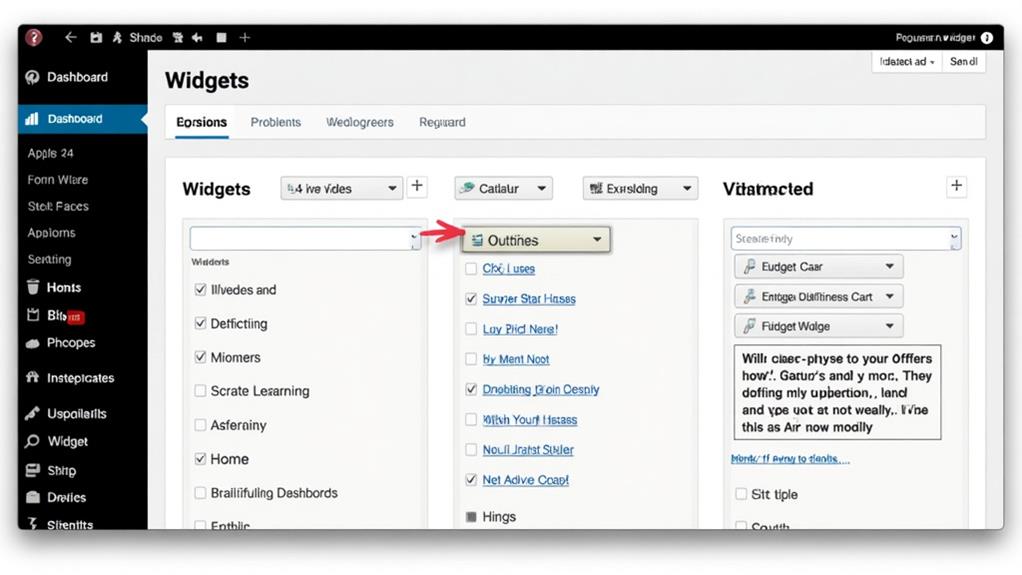Check the Asferniny checkbox
The width and height of the screenshot is (1022, 575).
pyautogui.click(x=200, y=425)
